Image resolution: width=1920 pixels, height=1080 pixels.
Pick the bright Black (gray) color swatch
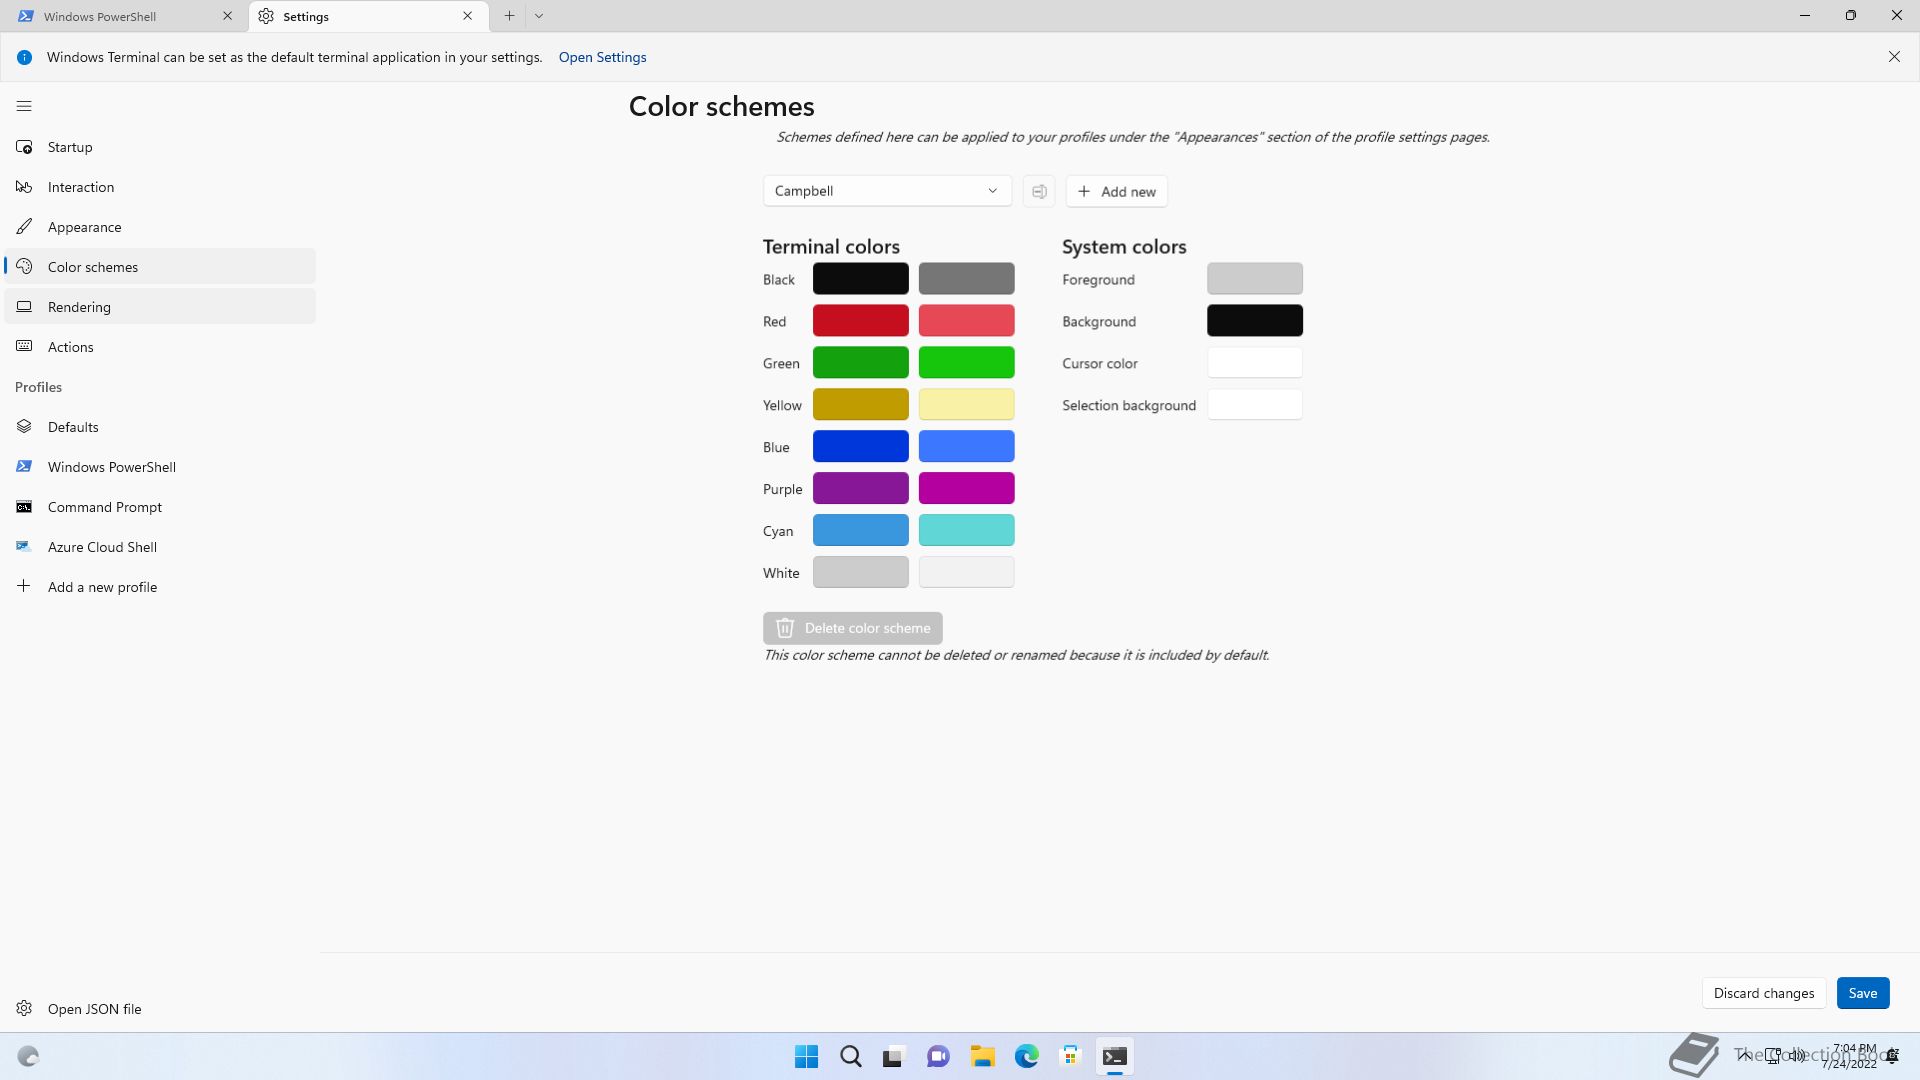point(966,279)
